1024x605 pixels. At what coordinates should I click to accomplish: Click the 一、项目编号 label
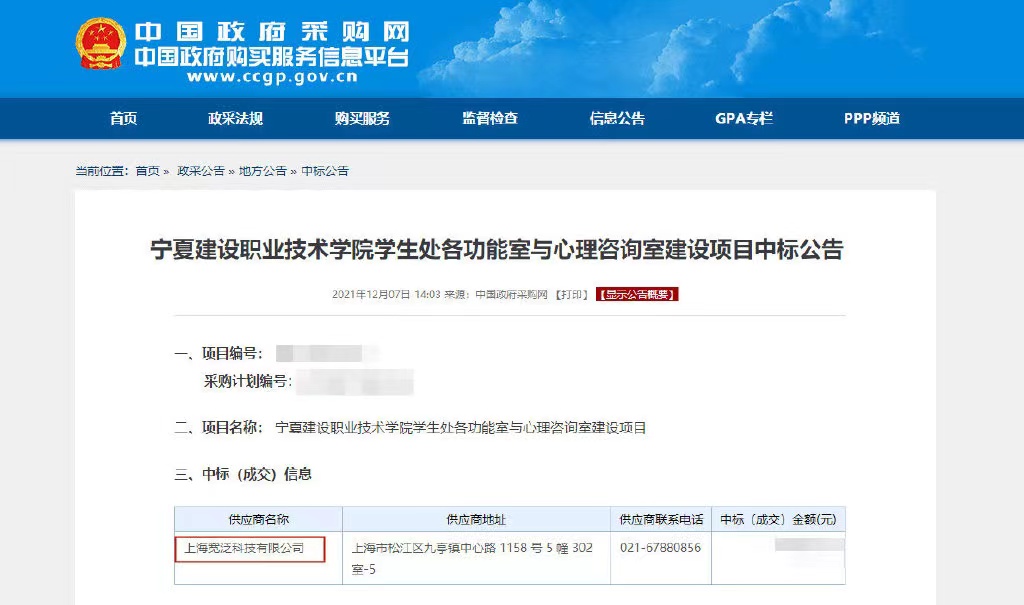tap(218, 353)
